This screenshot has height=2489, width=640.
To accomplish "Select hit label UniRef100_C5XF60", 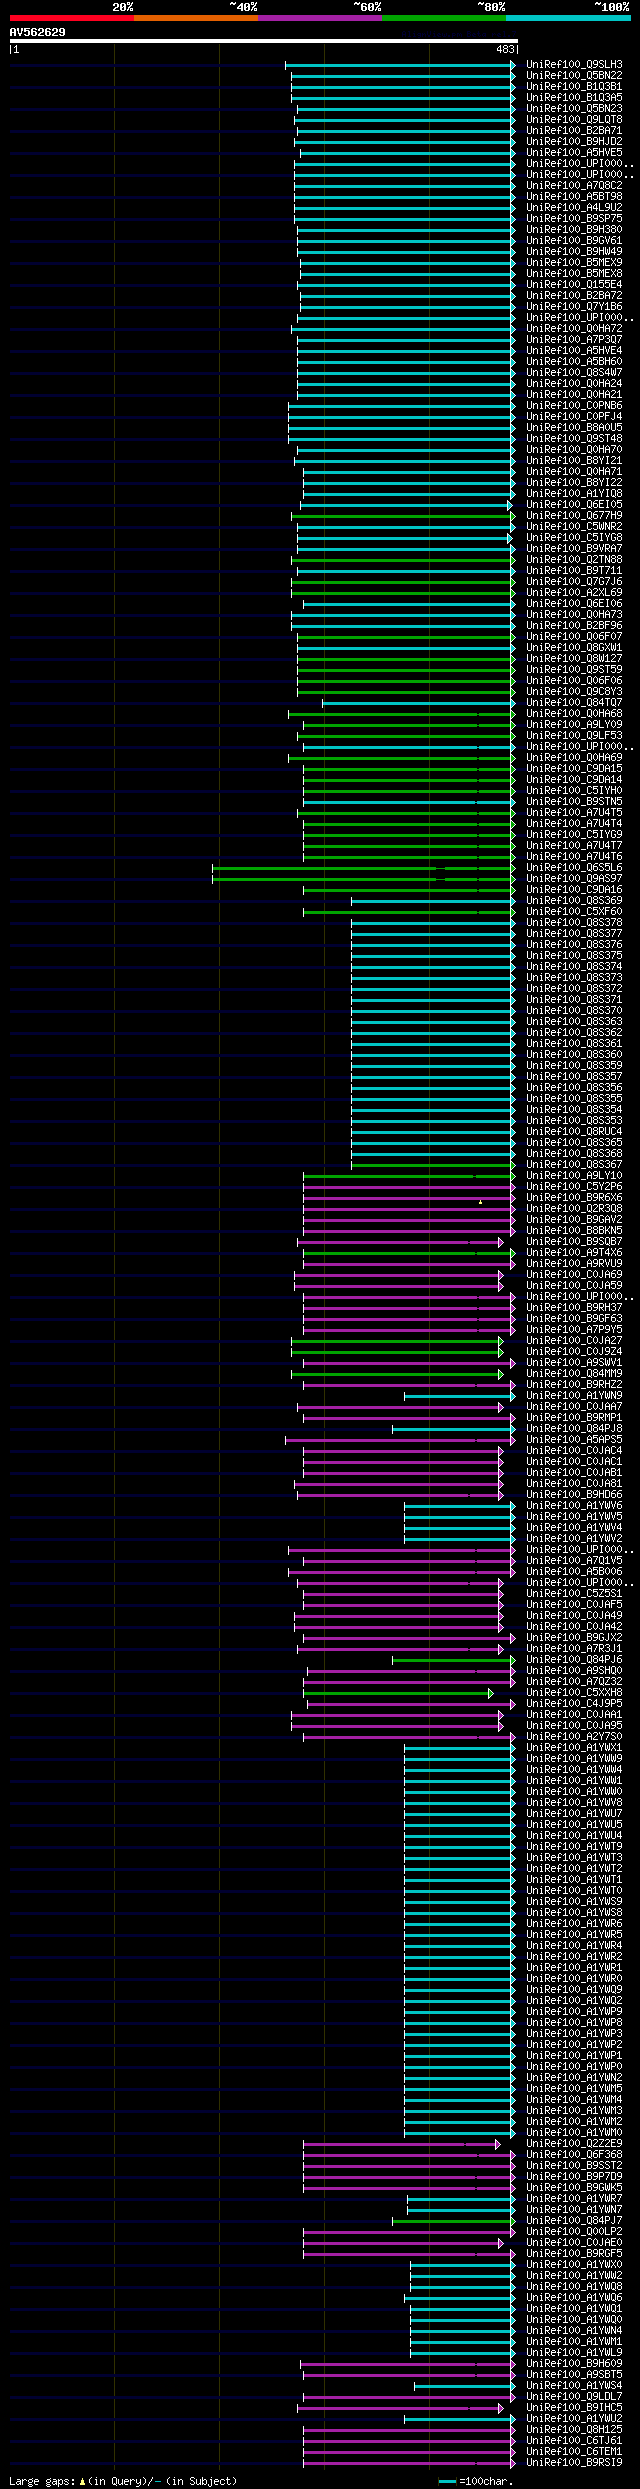I will [574, 912].
